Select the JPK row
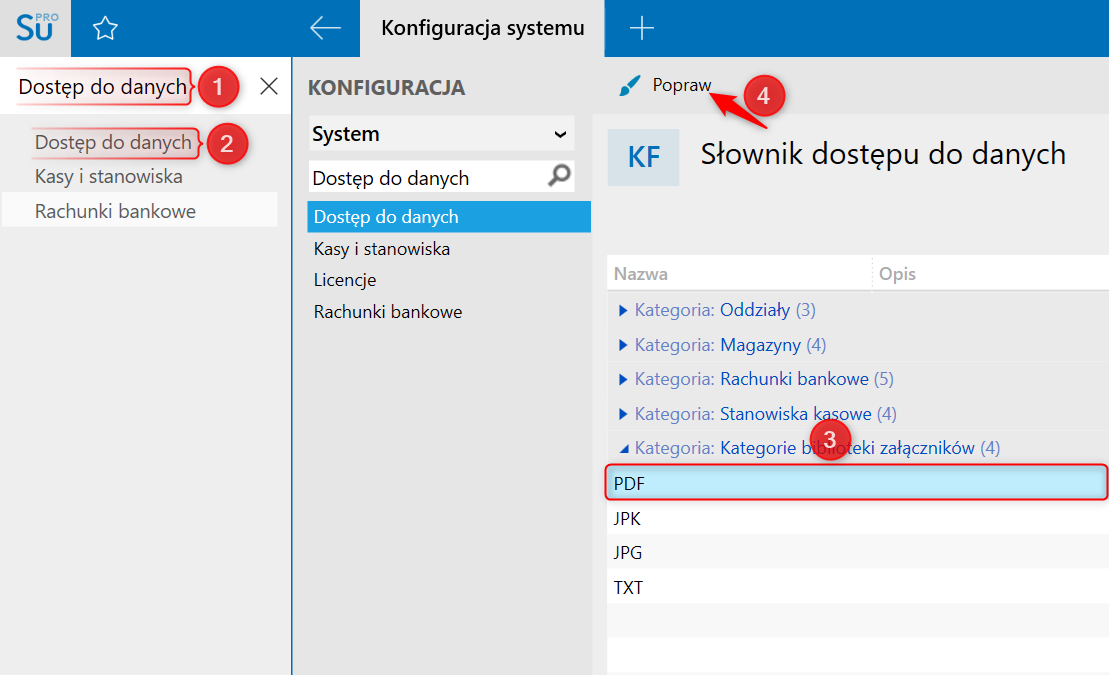Image resolution: width=1109 pixels, height=675 pixels. coord(858,518)
